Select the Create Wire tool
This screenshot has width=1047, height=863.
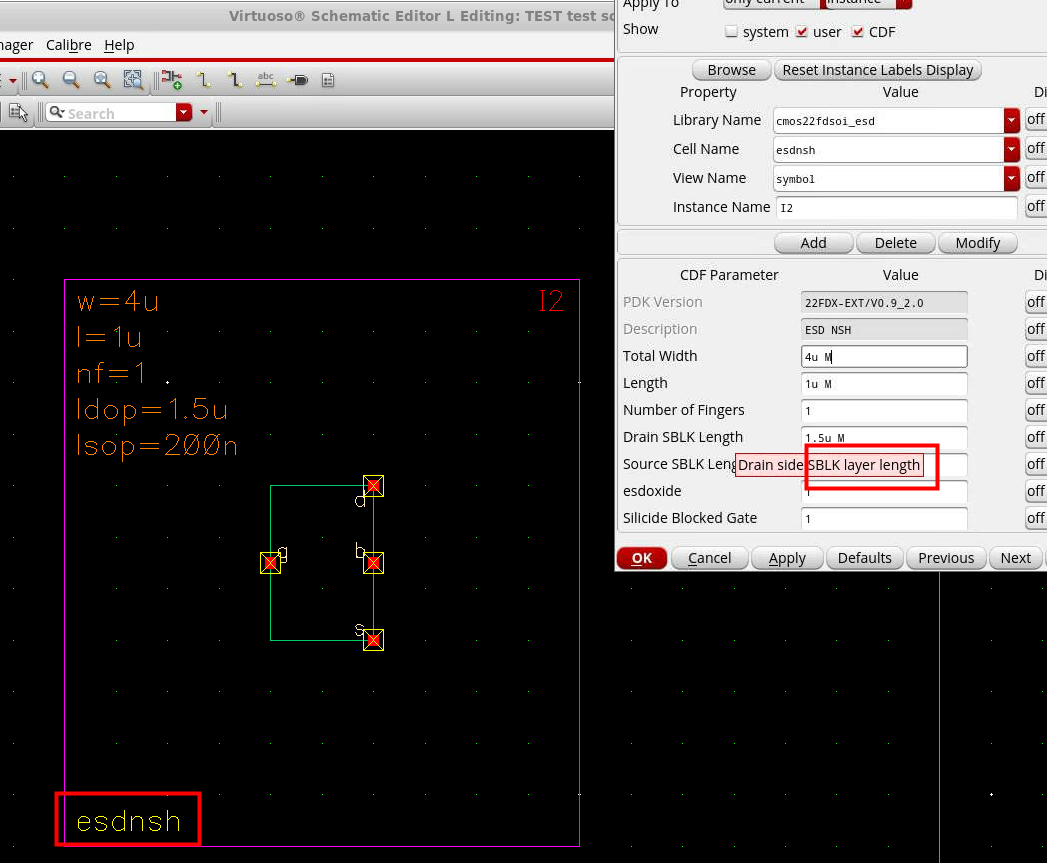205,79
